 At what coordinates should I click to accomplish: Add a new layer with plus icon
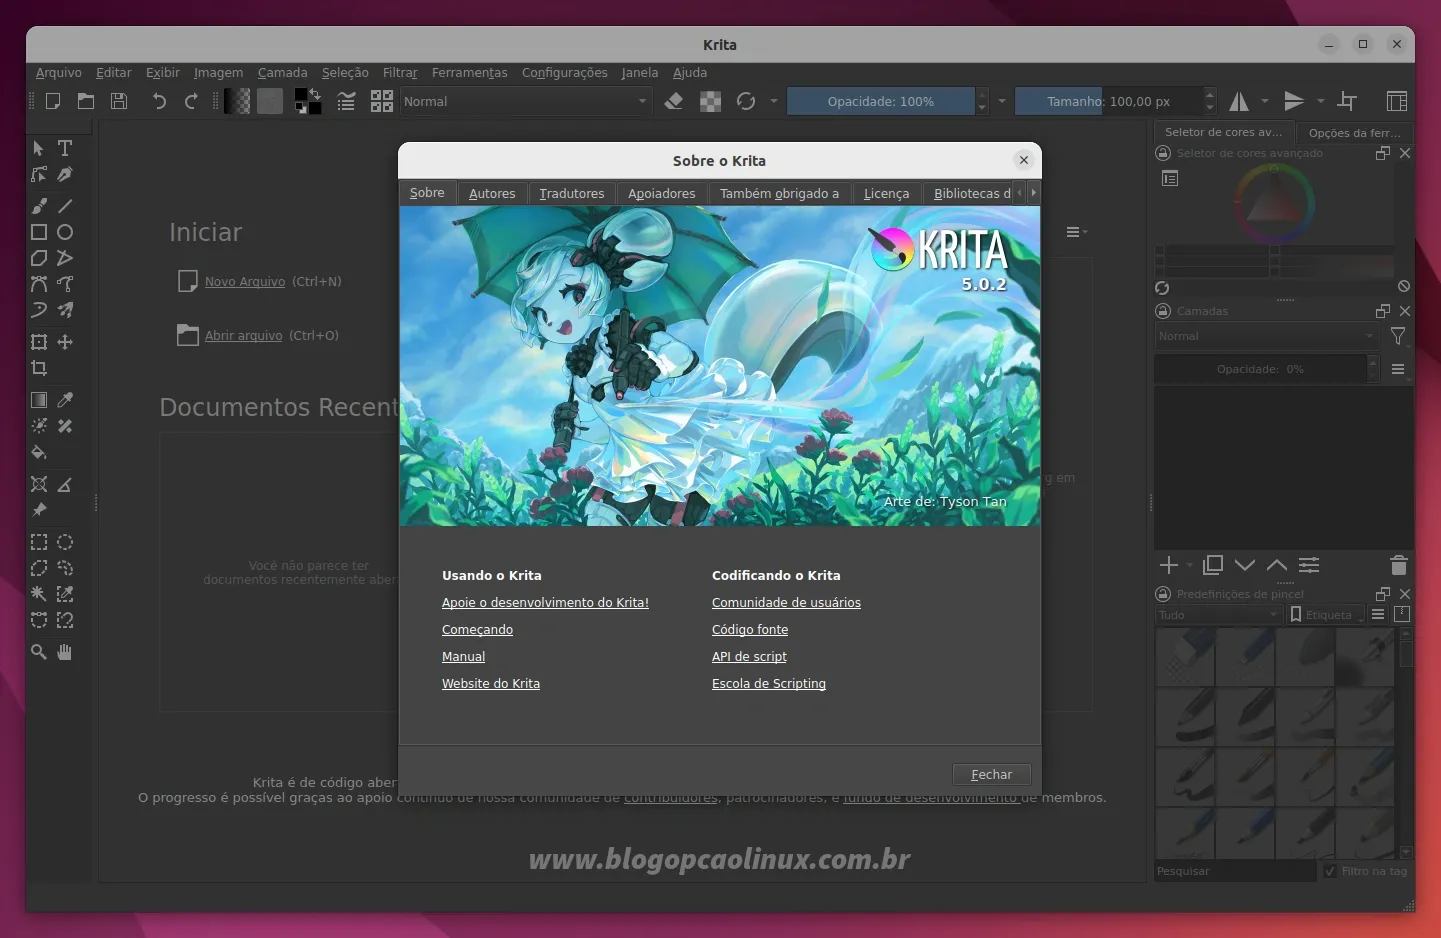pyautogui.click(x=1168, y=565)
